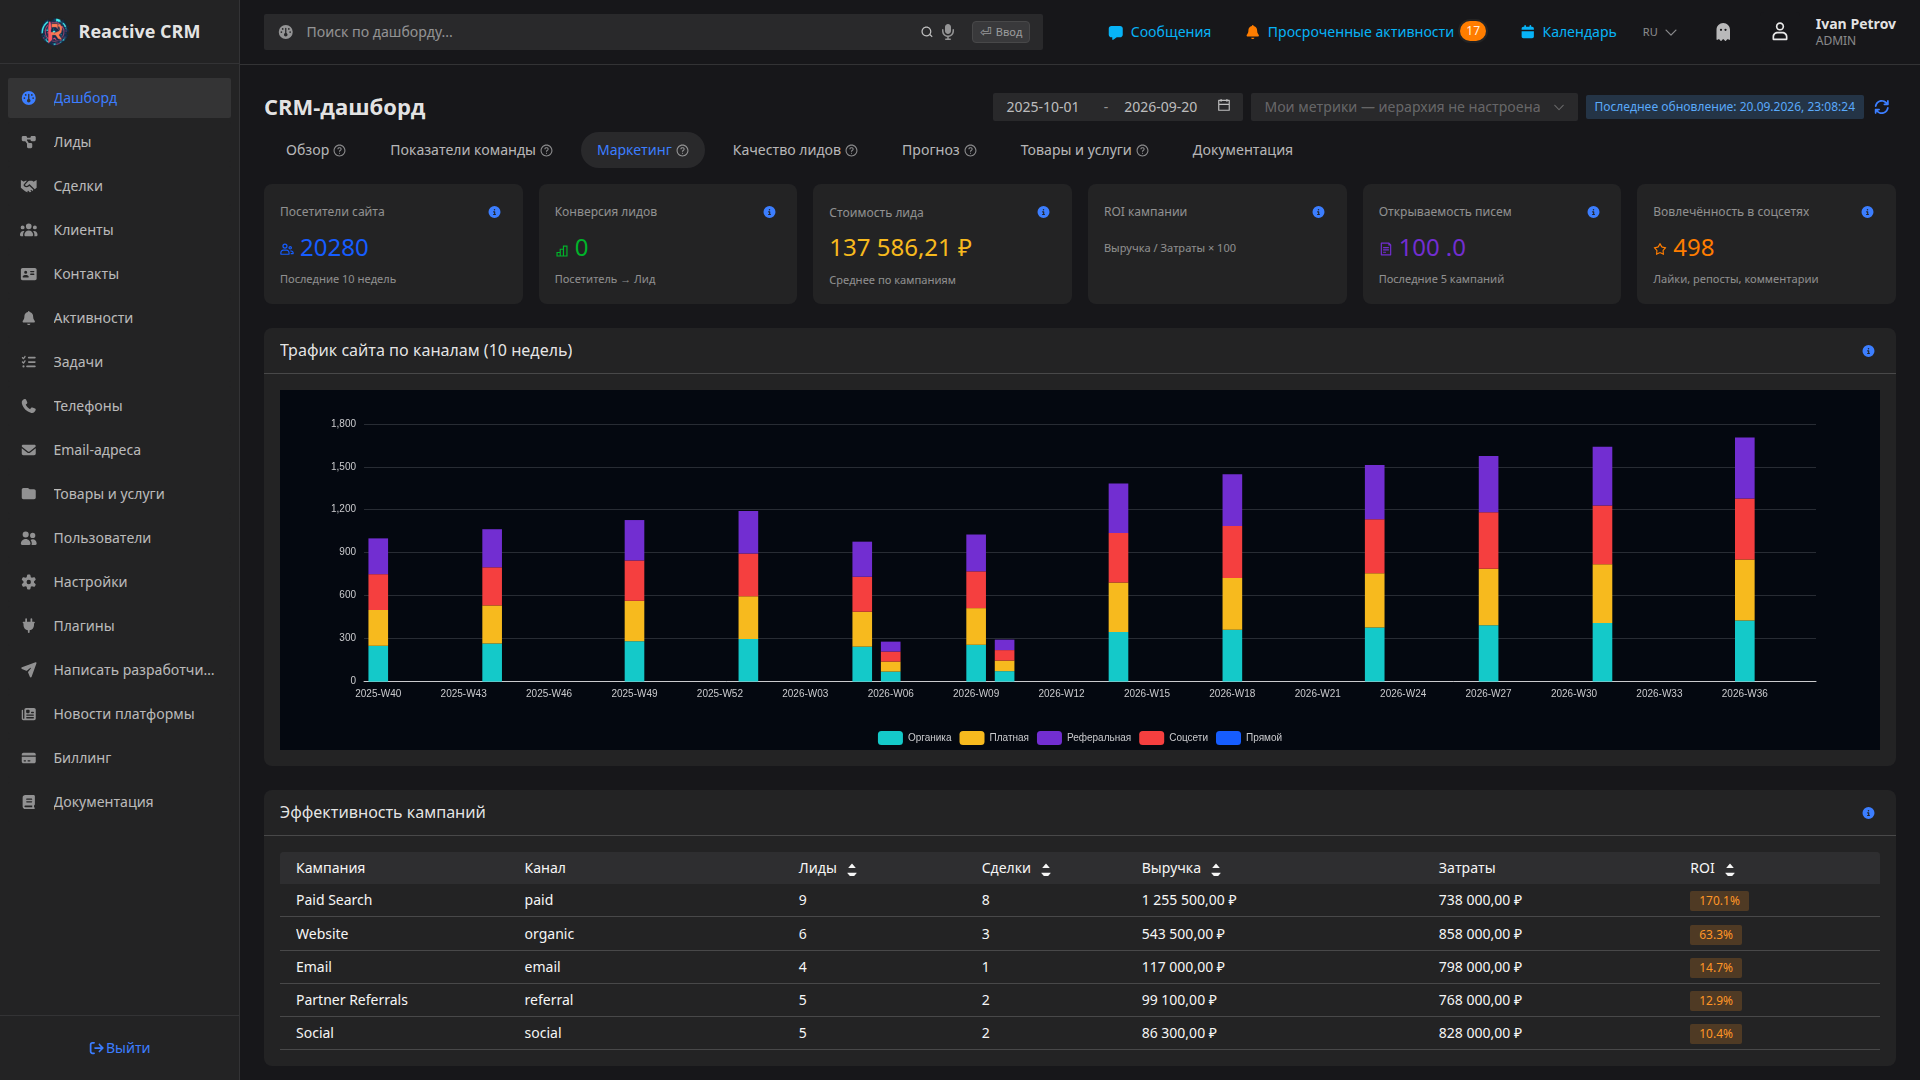
Task: Toggle Прямой series in chart legend
Action: (x=1249, y=738)
